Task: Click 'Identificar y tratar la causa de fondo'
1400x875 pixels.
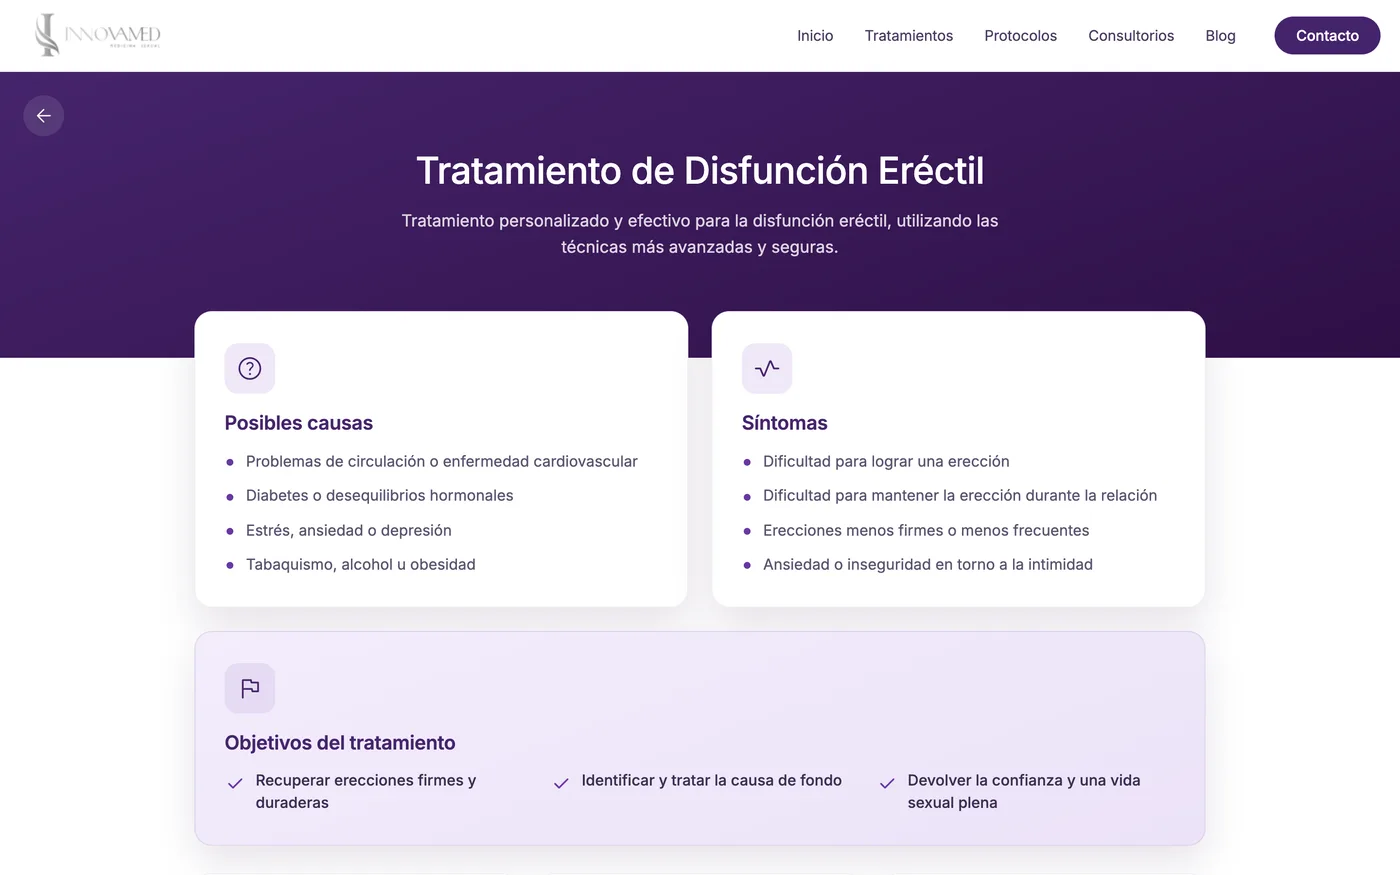Action: (712, 780)
